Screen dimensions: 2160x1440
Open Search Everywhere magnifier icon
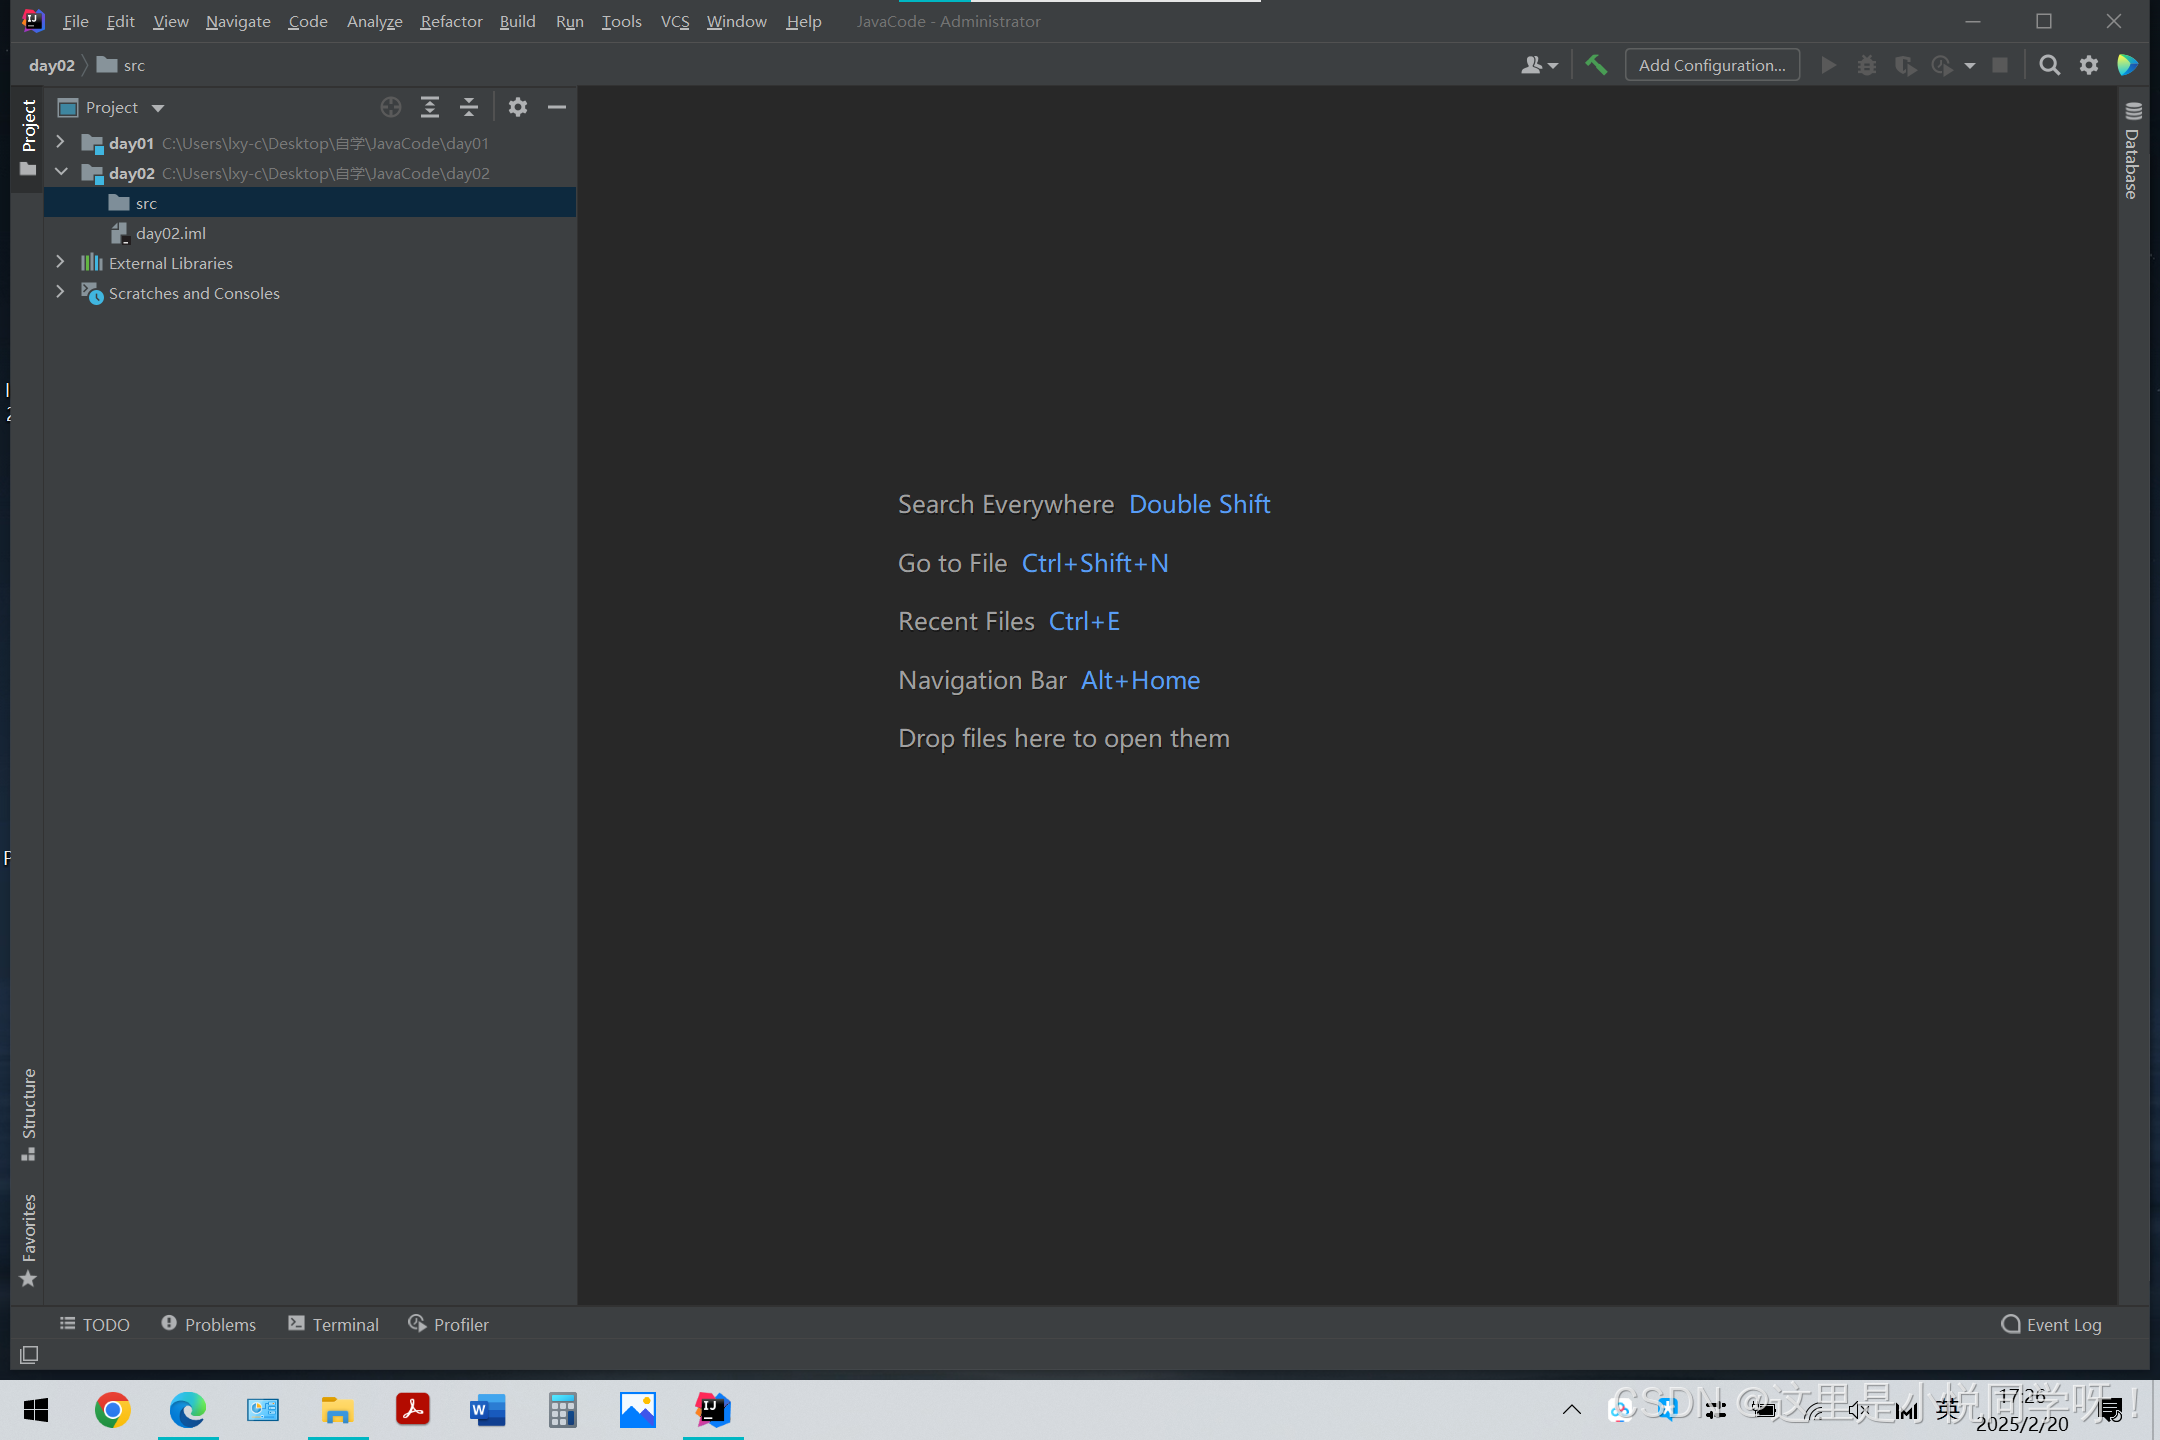pyautogui.click(x=2049, y=65)
